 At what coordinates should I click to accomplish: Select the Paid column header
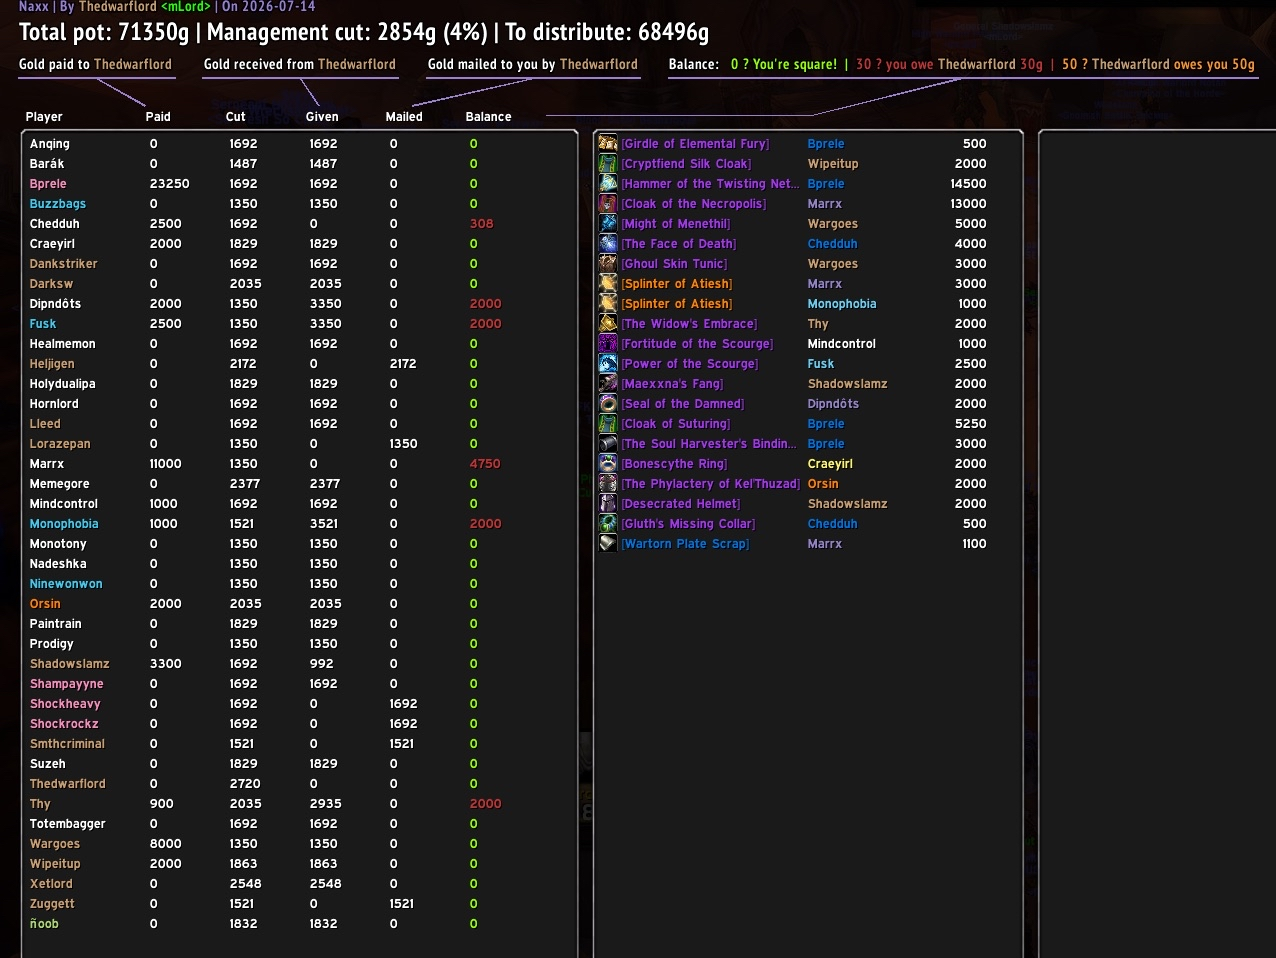158,117
